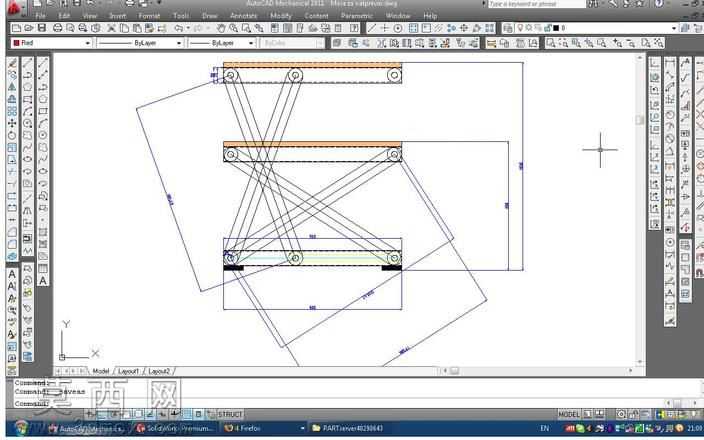
Task: Open the Help menu
Action: click(430, 16)
